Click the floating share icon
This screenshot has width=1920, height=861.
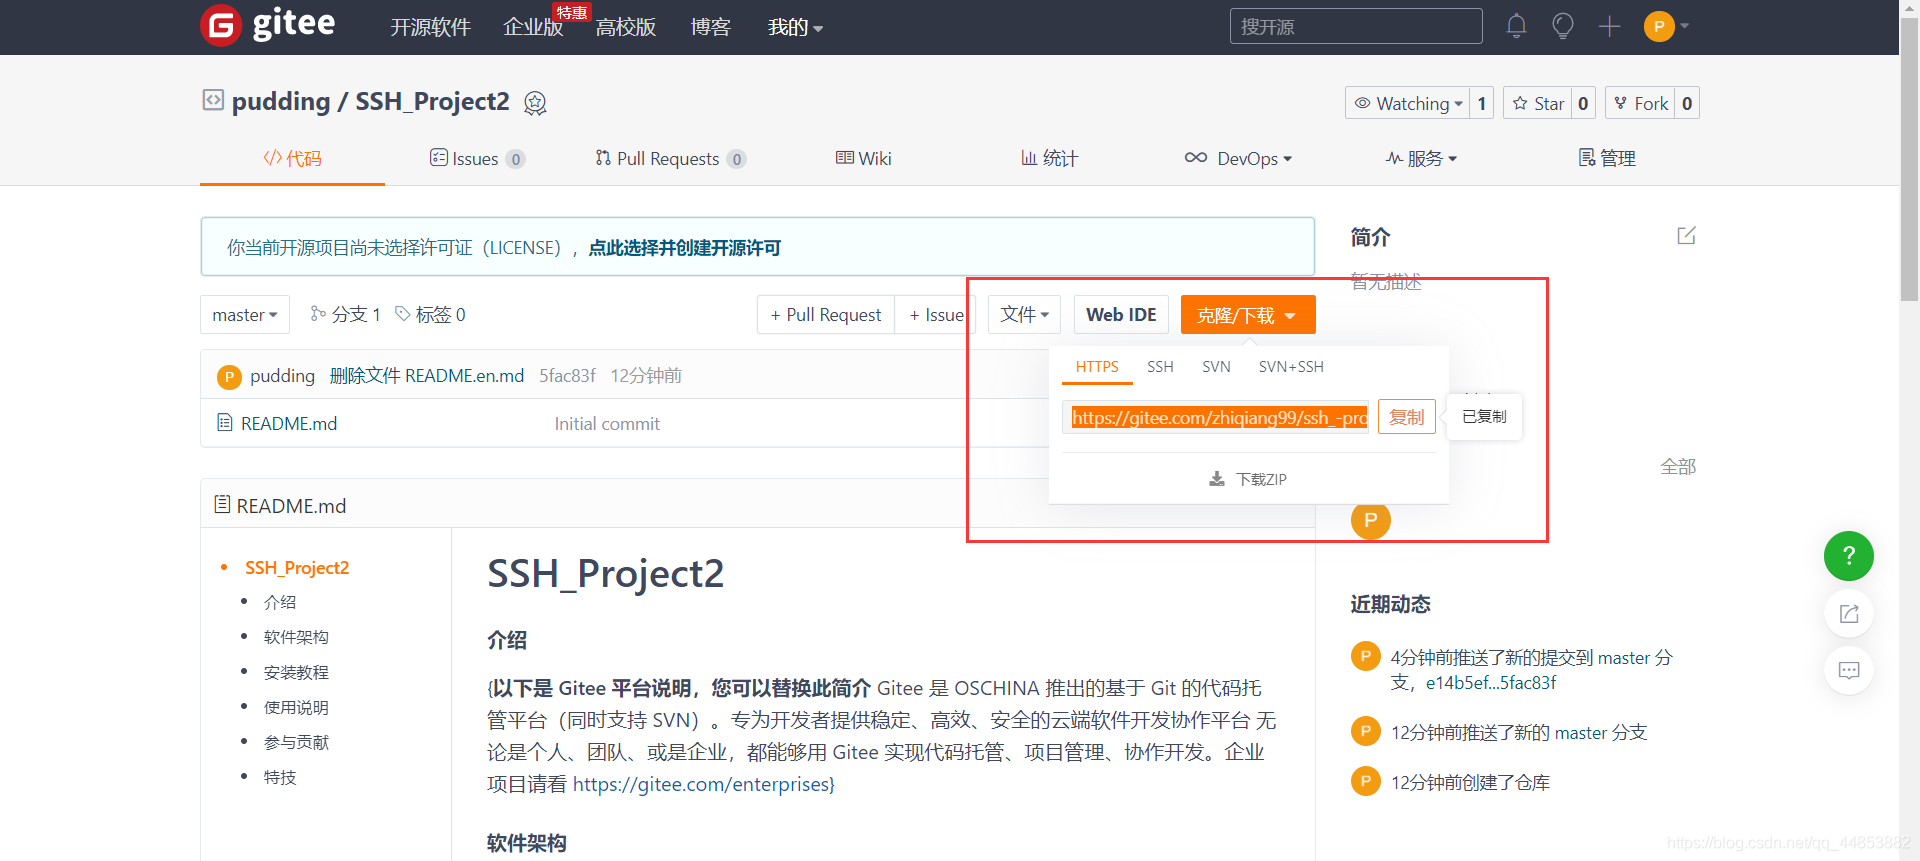tap(1849, 613)
